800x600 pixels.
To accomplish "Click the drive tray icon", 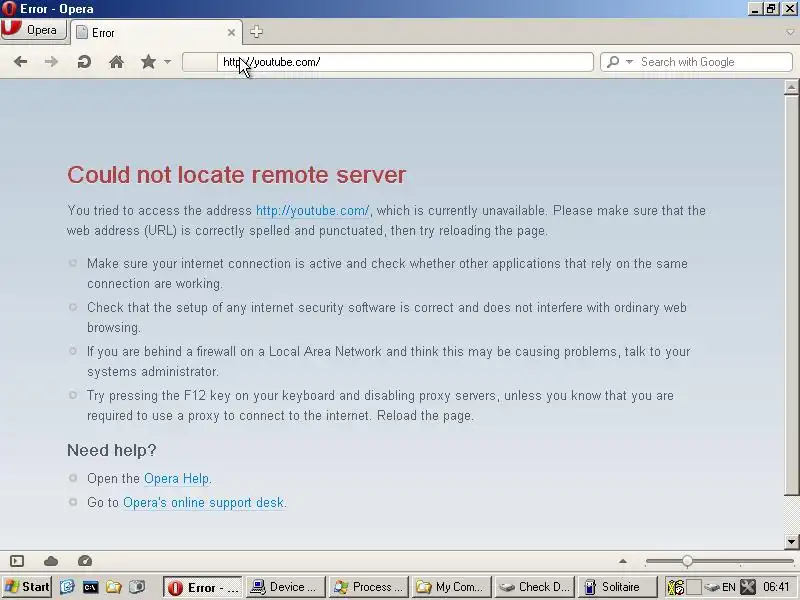I will [x=712, y=588].
